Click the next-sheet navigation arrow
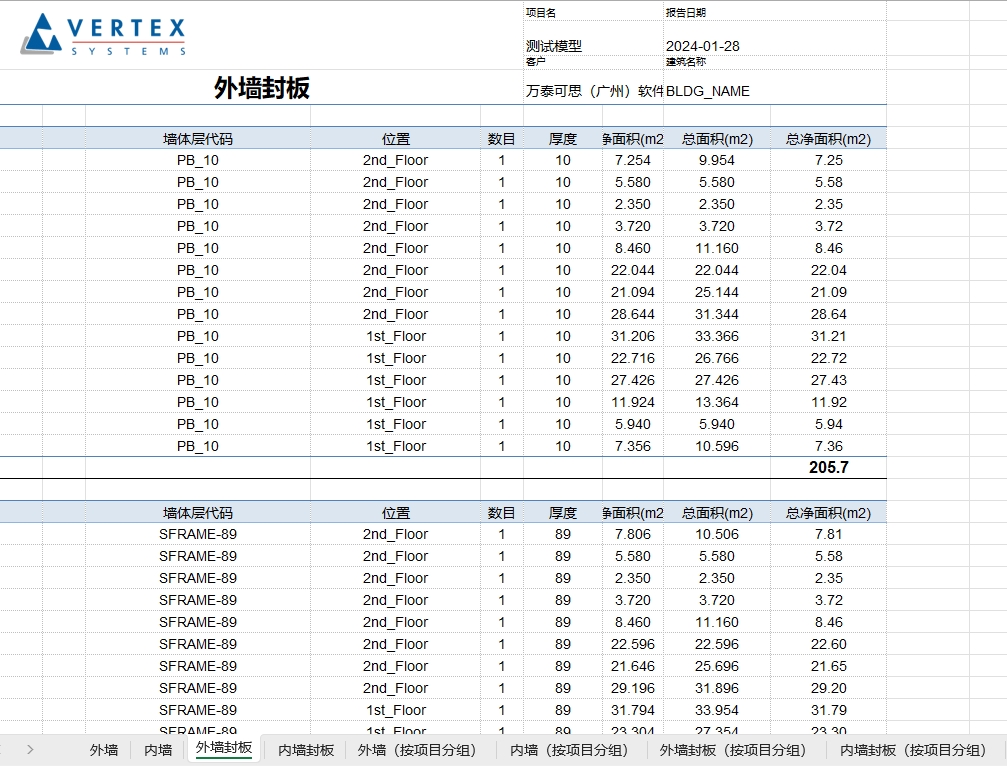 coord(30,749)
